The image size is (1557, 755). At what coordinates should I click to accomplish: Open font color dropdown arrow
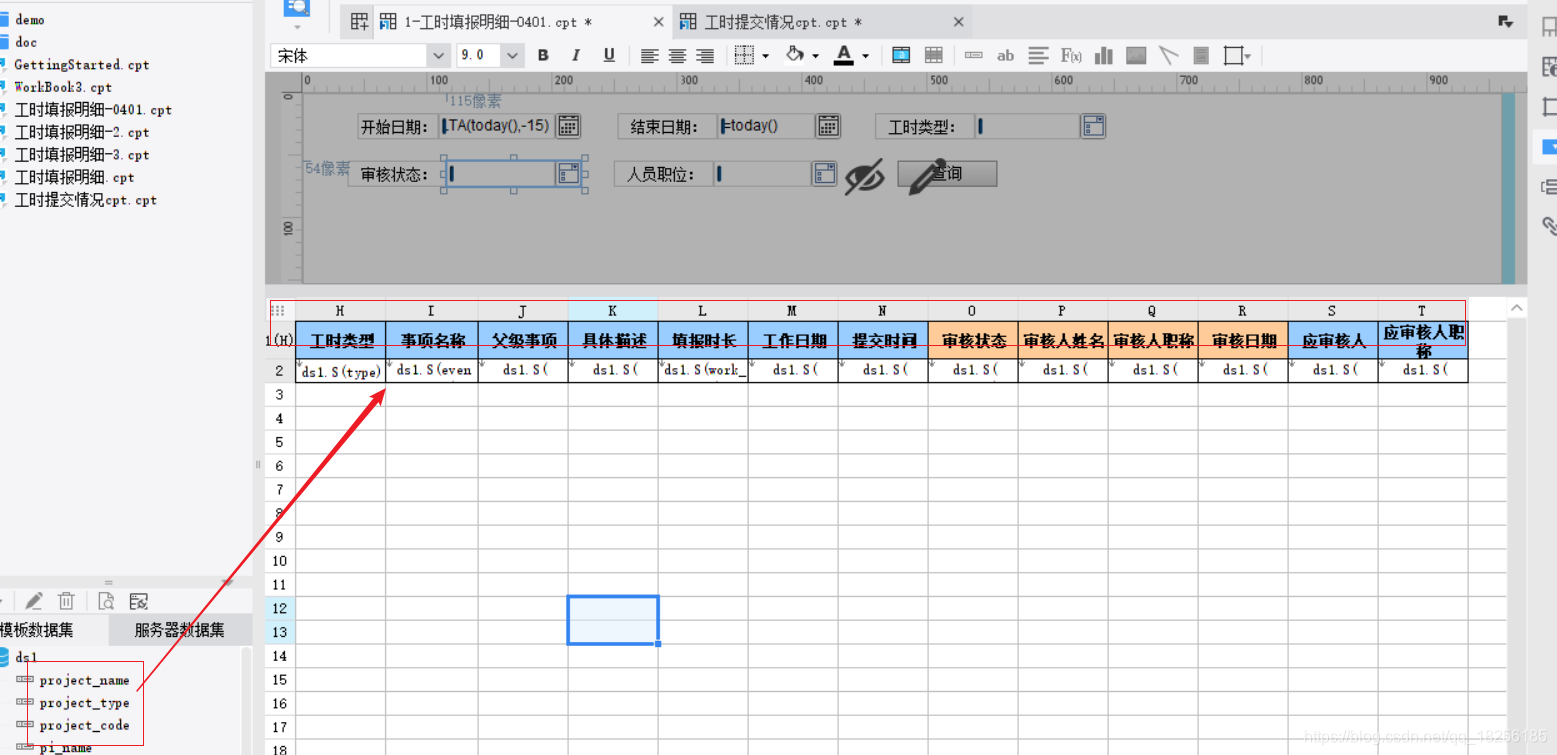865,56
